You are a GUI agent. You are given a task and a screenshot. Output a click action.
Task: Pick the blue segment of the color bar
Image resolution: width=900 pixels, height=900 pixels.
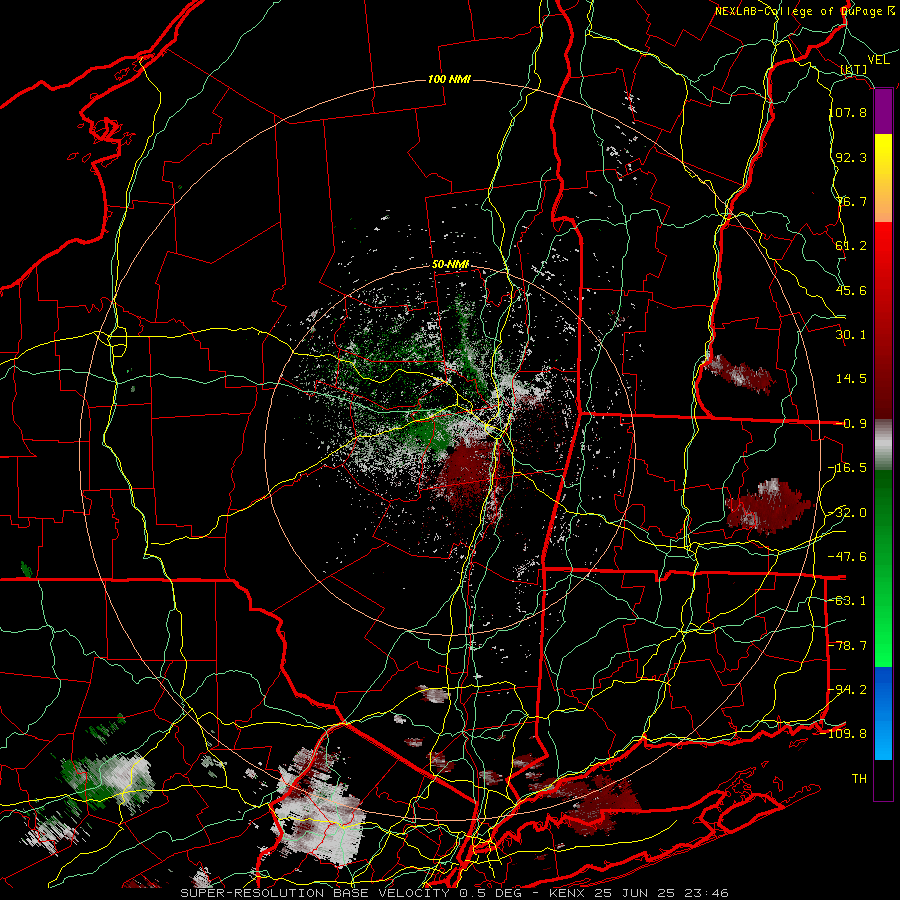pyautogui.click(x=883, y=713)
